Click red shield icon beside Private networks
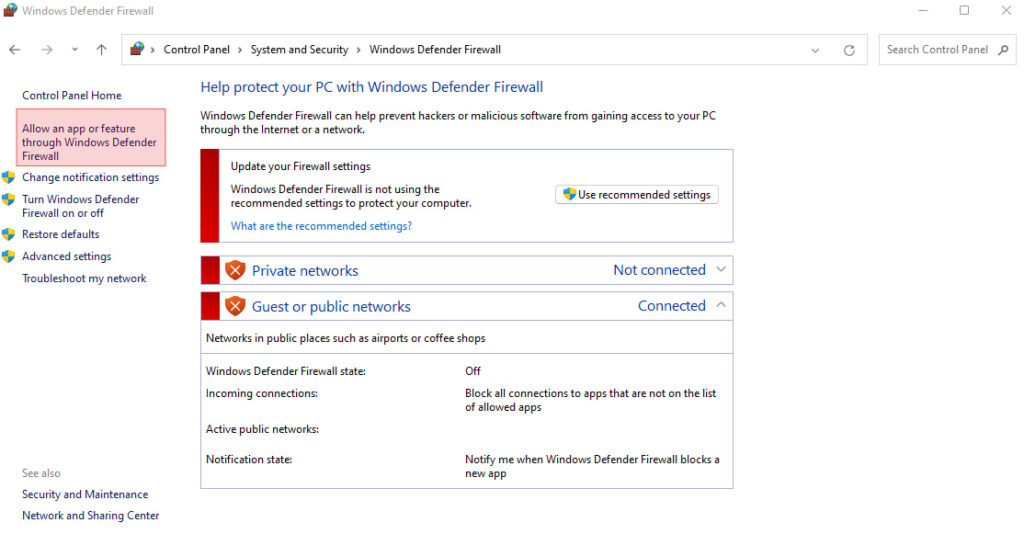This screenshot has height=534, width=1024. click(x=235, y=270)
